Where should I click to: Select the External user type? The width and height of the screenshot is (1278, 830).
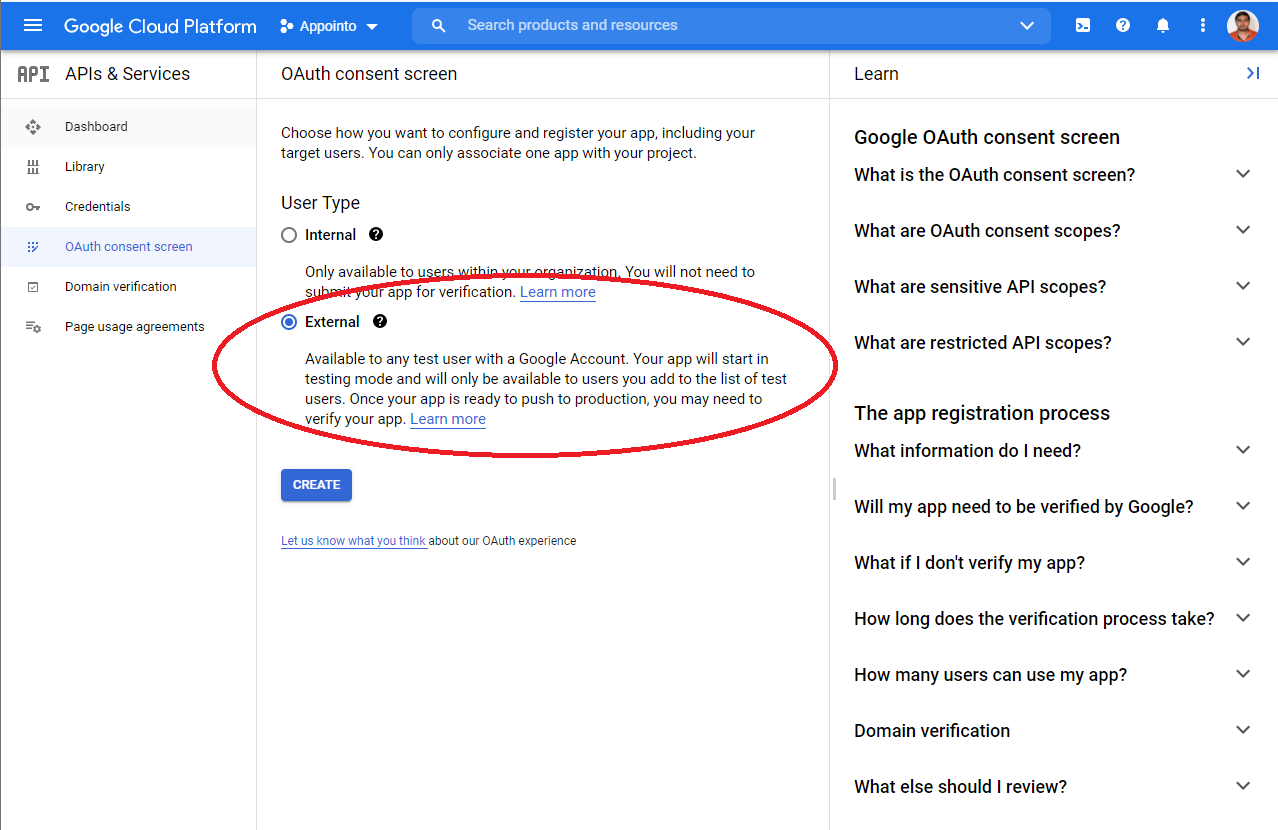[x=289, y=322]
